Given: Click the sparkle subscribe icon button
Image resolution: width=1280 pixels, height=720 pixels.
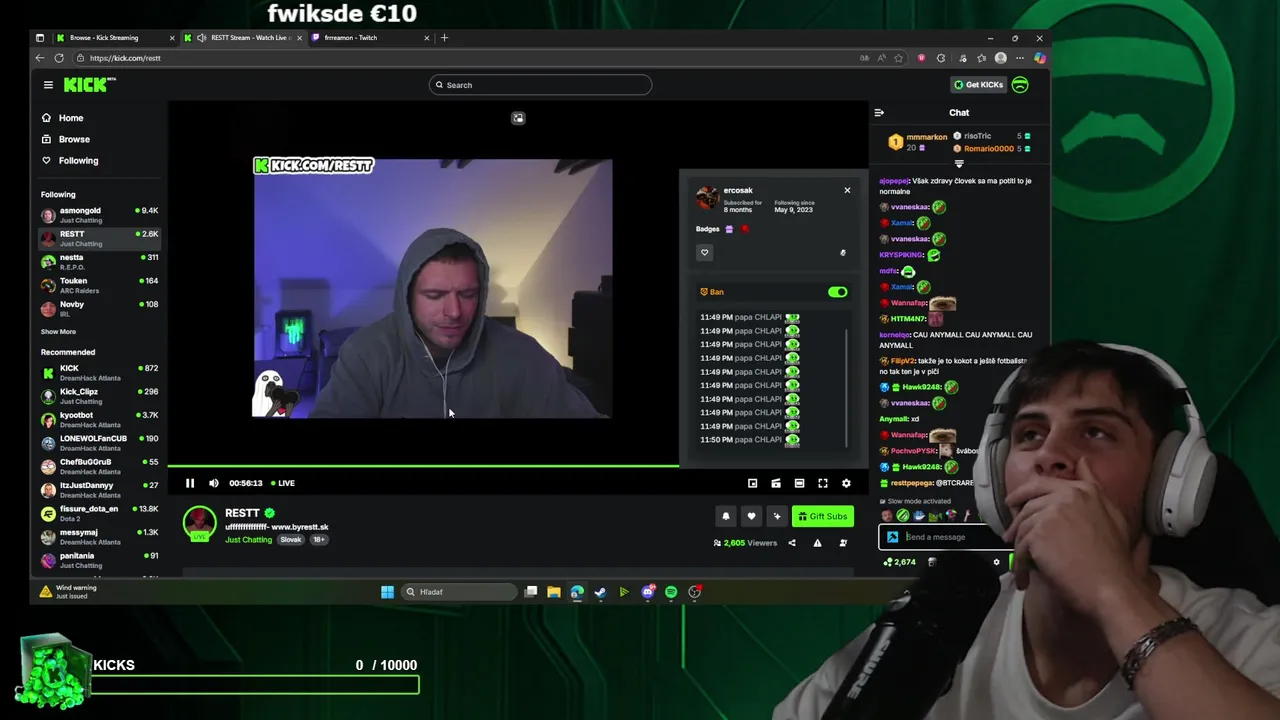Looking at the screenshot, I should (x=776, y=516).
